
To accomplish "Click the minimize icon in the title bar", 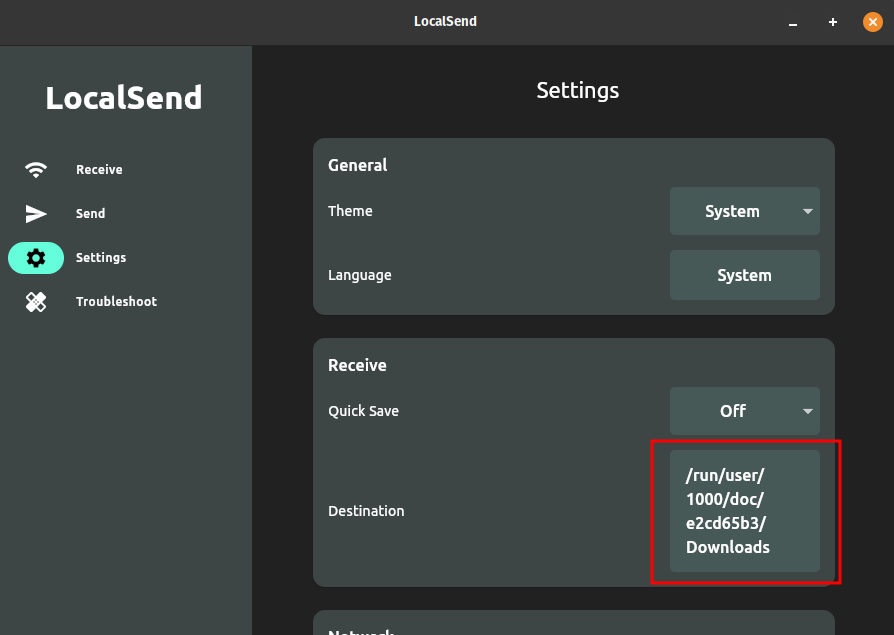I will (x=793, y=21).
